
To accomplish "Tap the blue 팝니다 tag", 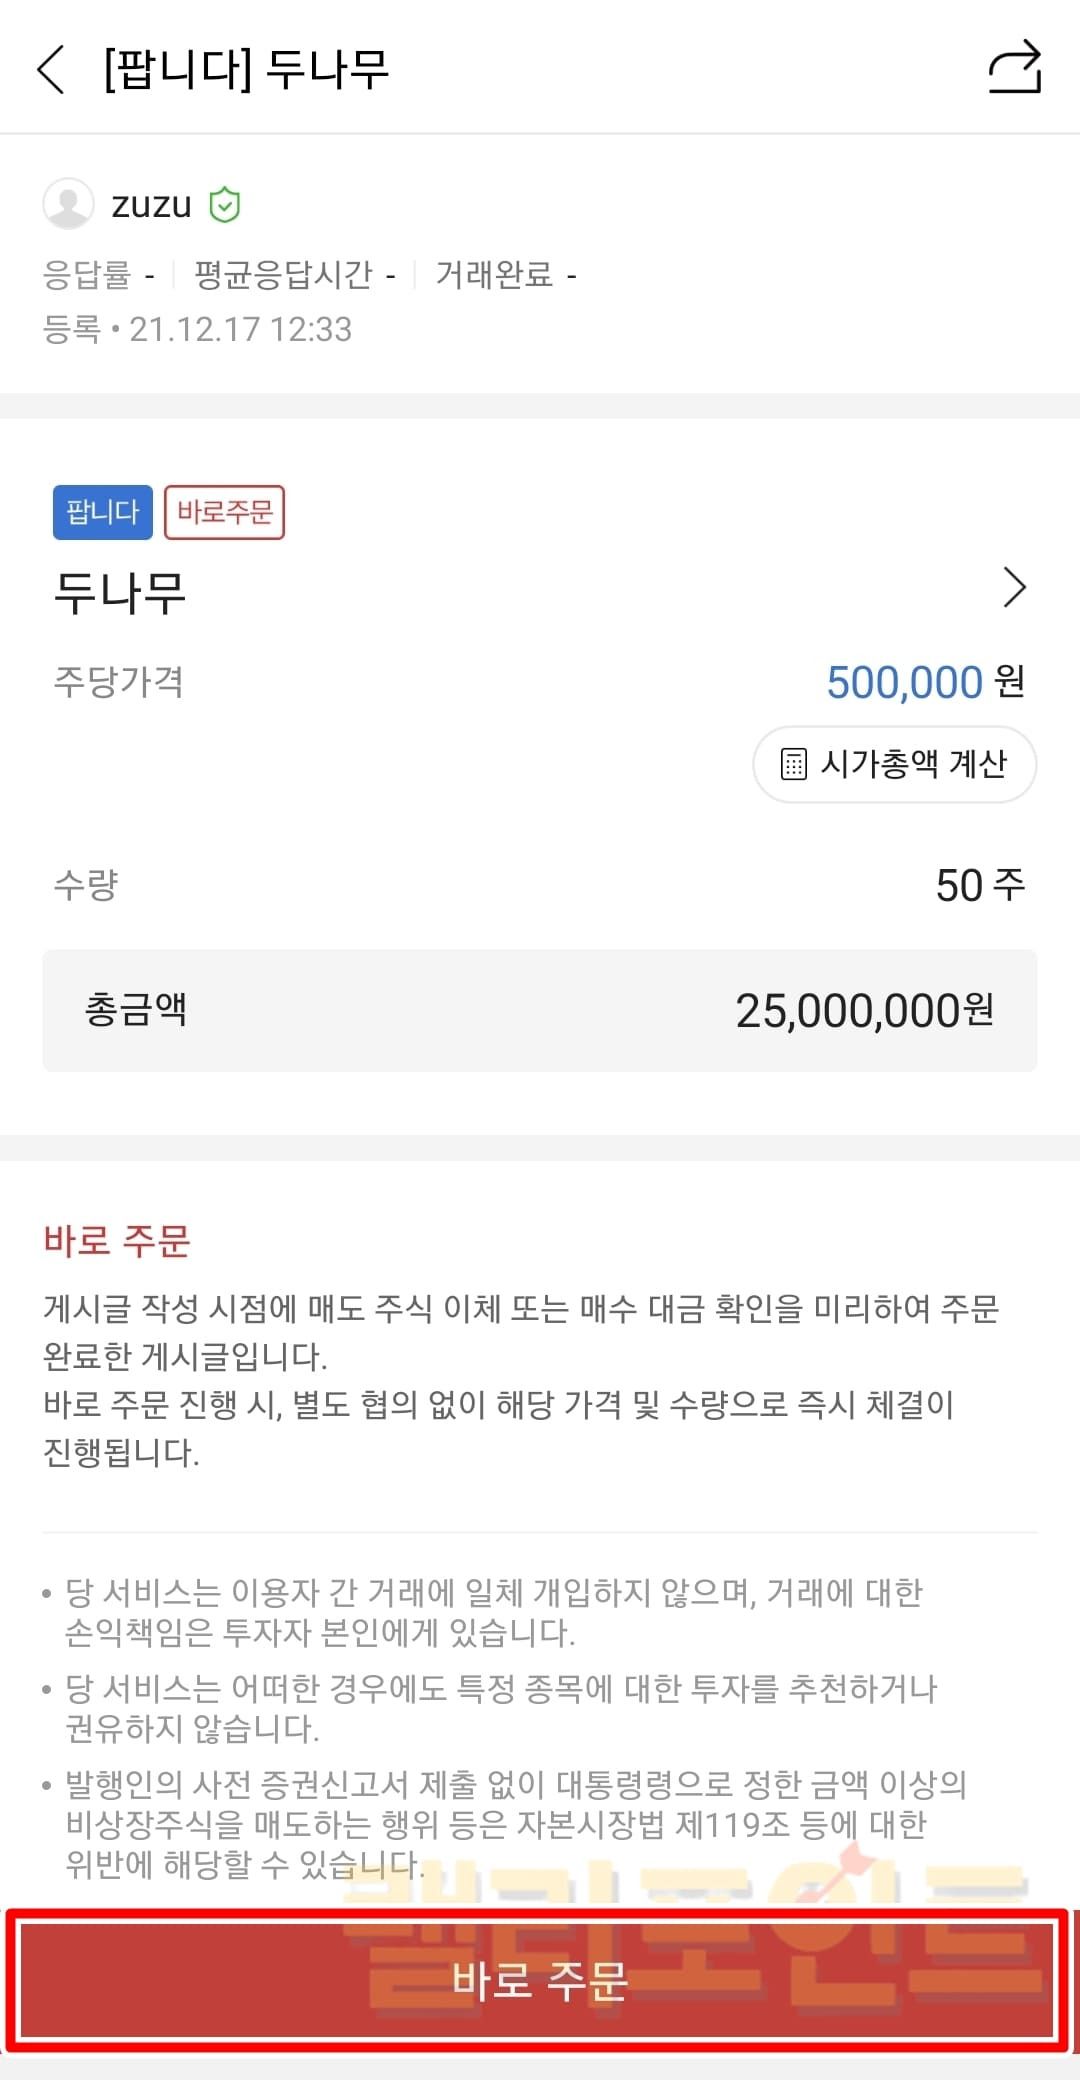I will tap(102, 512).
